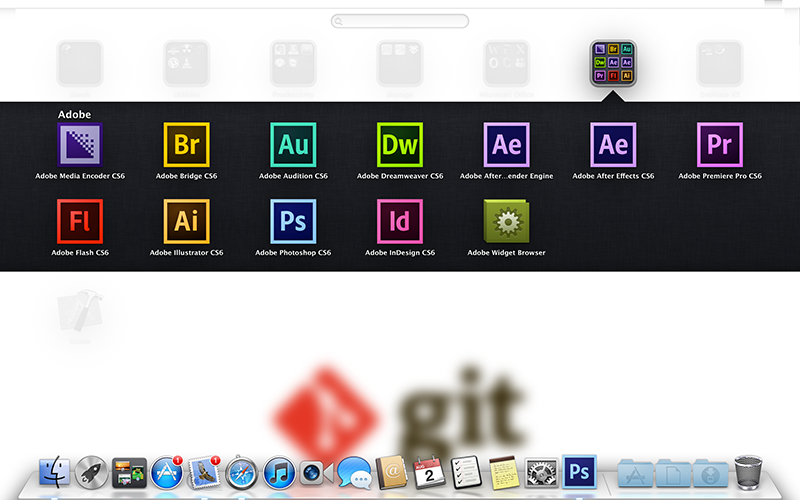The height and width of the screenshot is (500, 800).
Task: Open Adobe After Effects Render Engine
Action: 506,145
